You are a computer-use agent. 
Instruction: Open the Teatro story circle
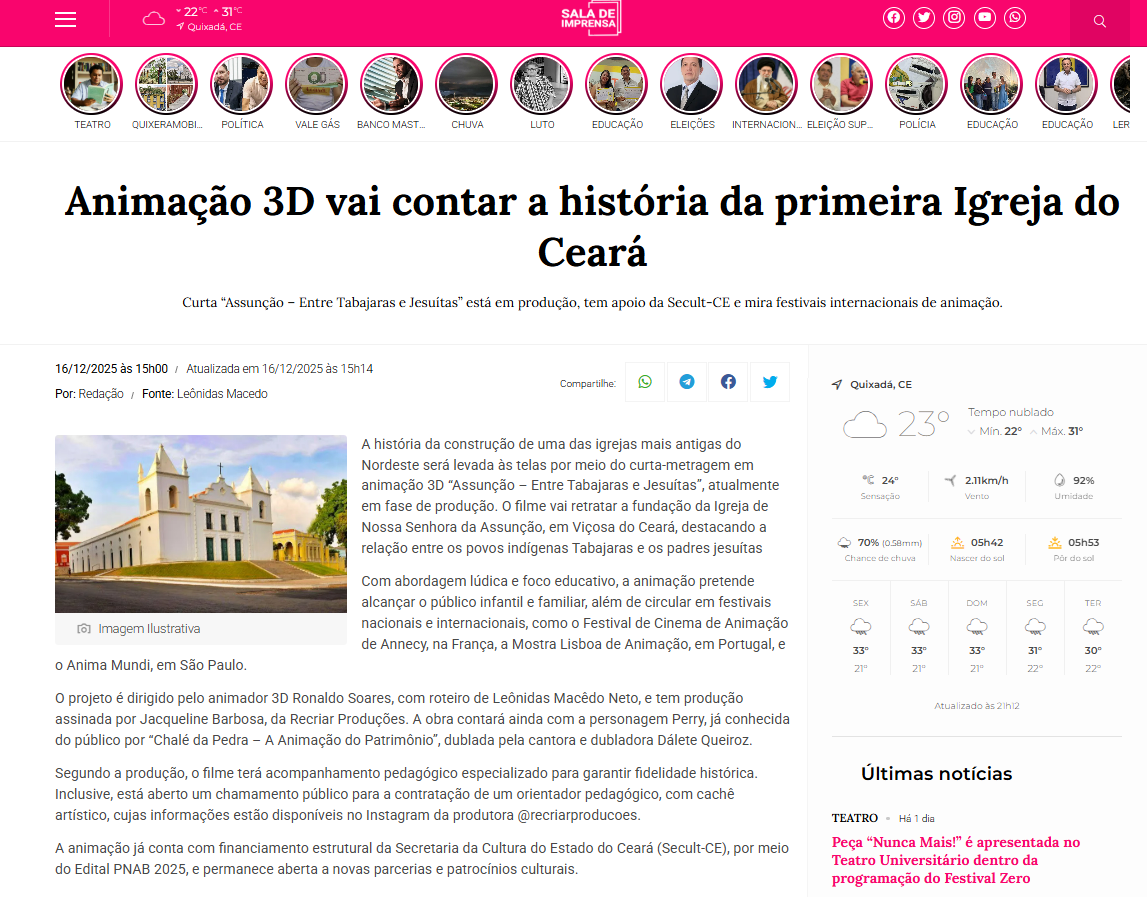click(x=92, y=84)
